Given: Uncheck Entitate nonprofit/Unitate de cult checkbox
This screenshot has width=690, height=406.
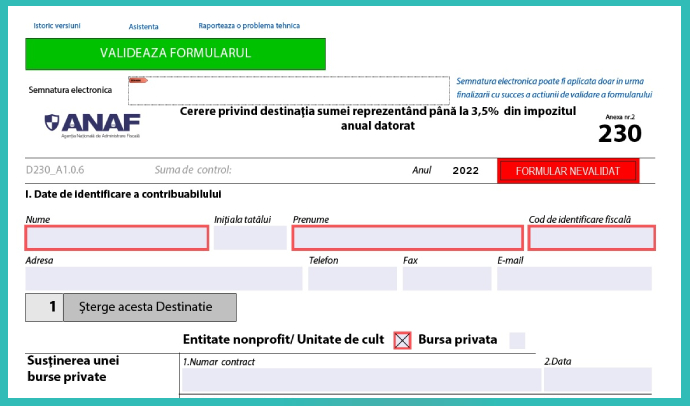Looking at the screenshot, I should [x=402, y=340].
